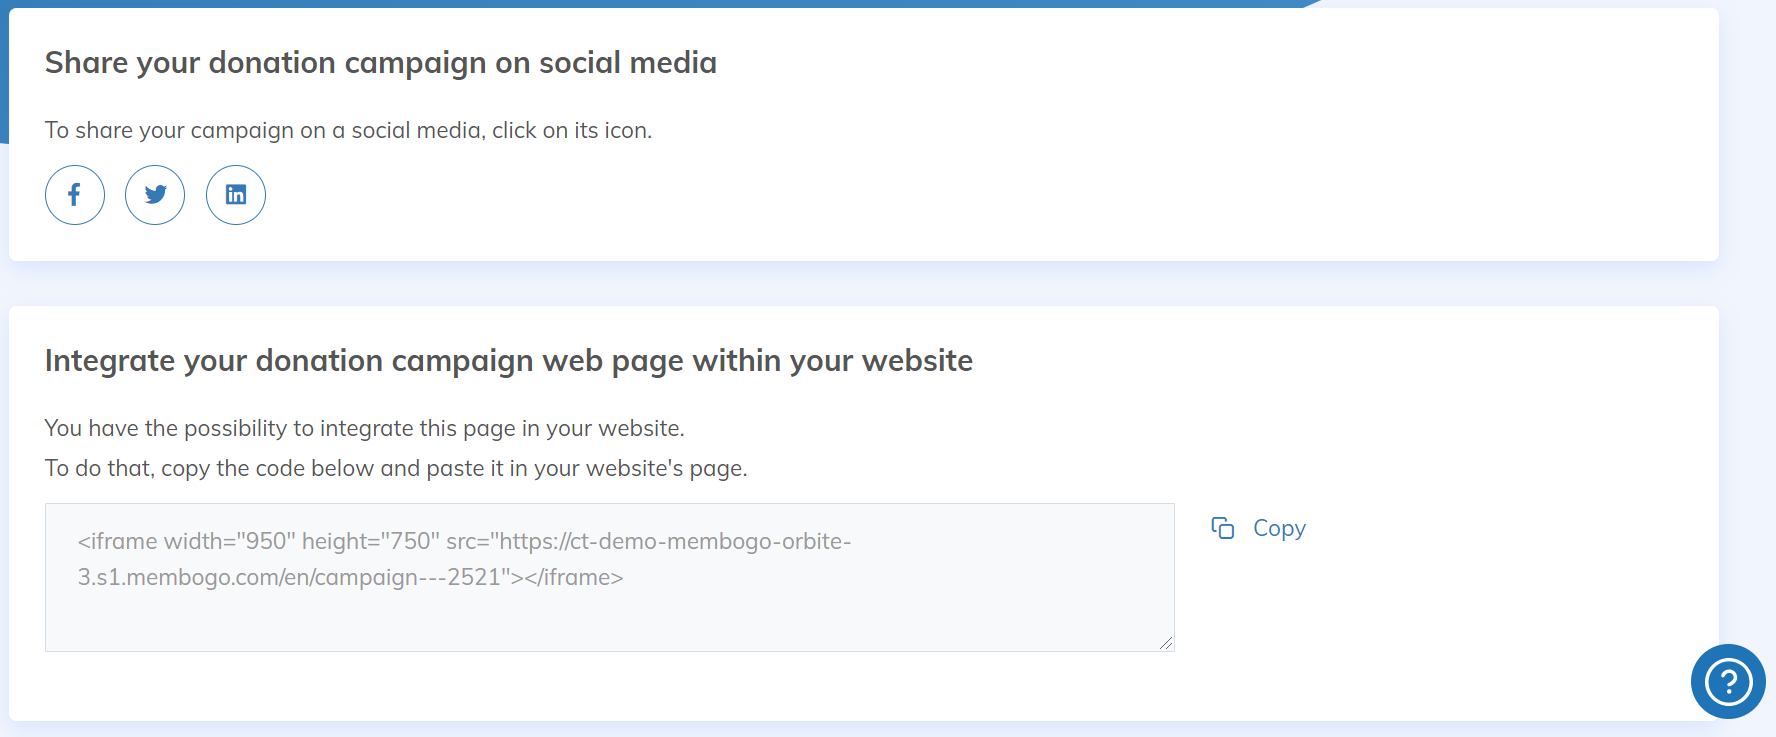
Task: Click the Copy link text
Action: tap(1279, 528)
